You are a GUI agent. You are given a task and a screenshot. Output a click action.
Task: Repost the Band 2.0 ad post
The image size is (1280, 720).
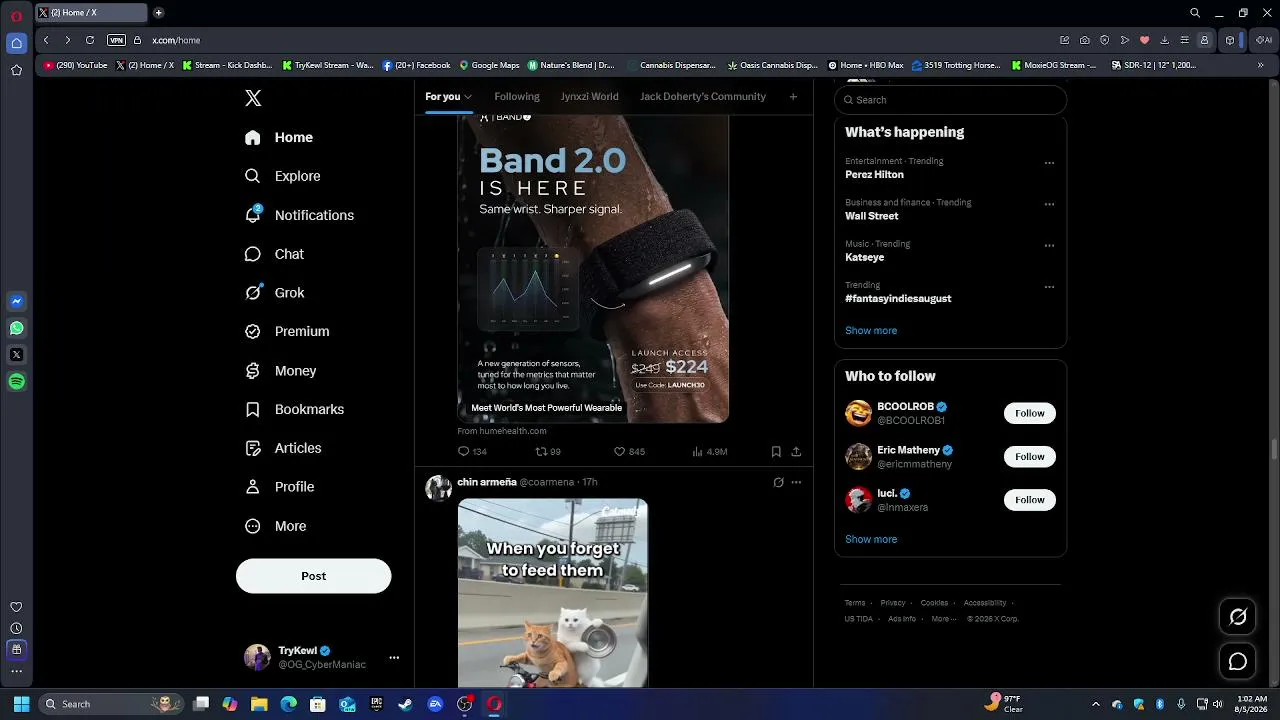[542, 452]
